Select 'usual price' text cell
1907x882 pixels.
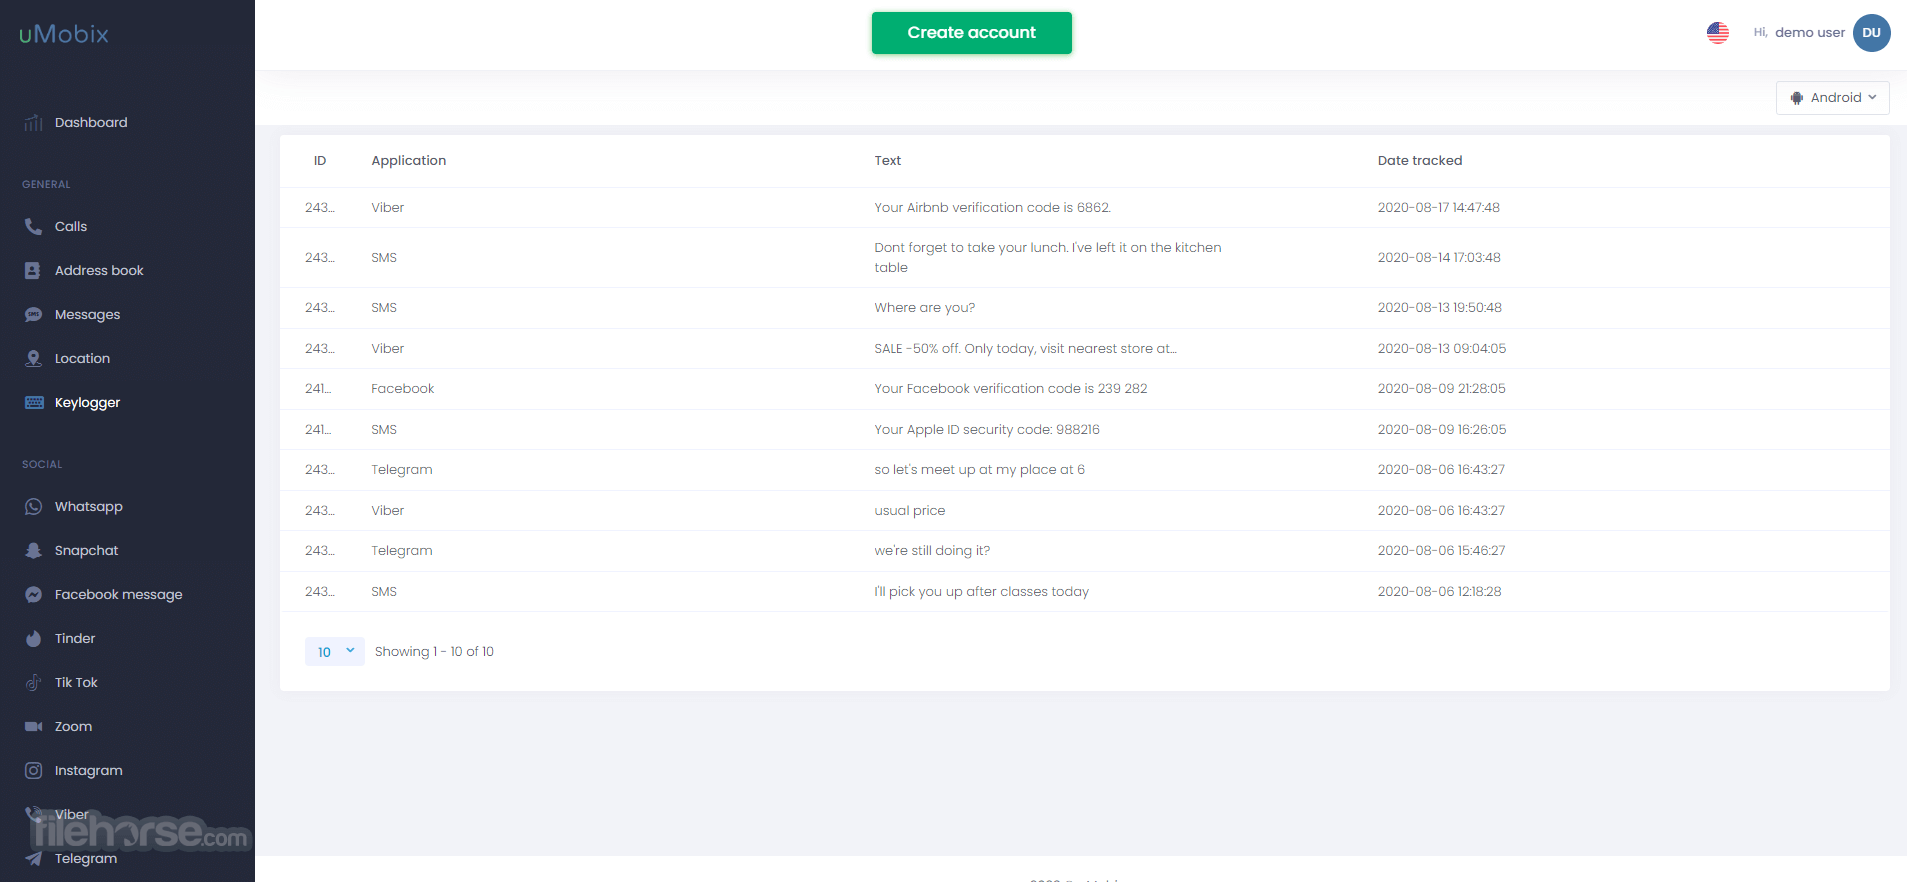tap(910, 511)
